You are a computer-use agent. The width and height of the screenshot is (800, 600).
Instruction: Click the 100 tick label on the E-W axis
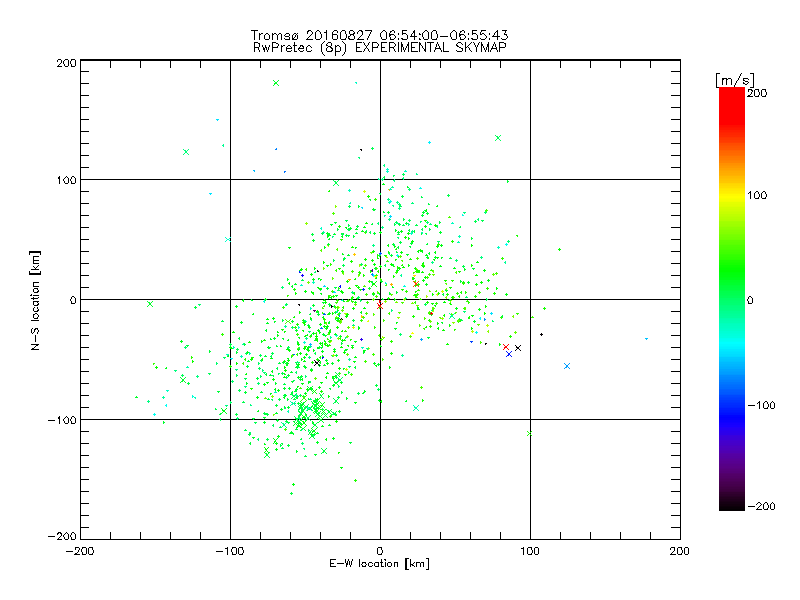point(530,551)
